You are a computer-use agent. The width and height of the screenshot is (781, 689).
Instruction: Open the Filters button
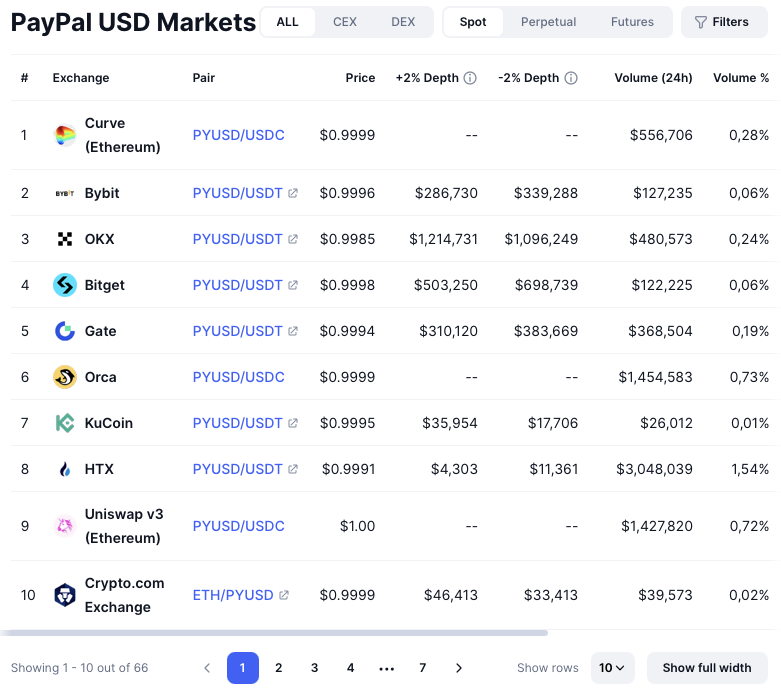pos(724,22)
